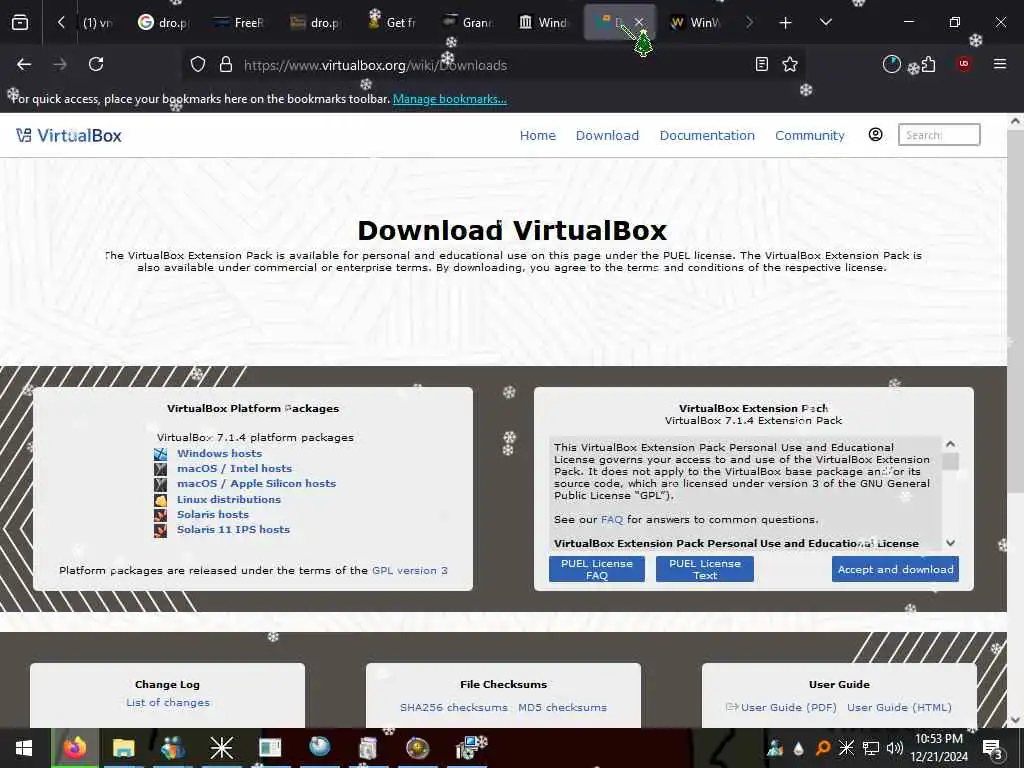Click the Manage bookmarks link
Image resolution: width=1024 pixels, height=768 pixels.
tap(450, 99)
